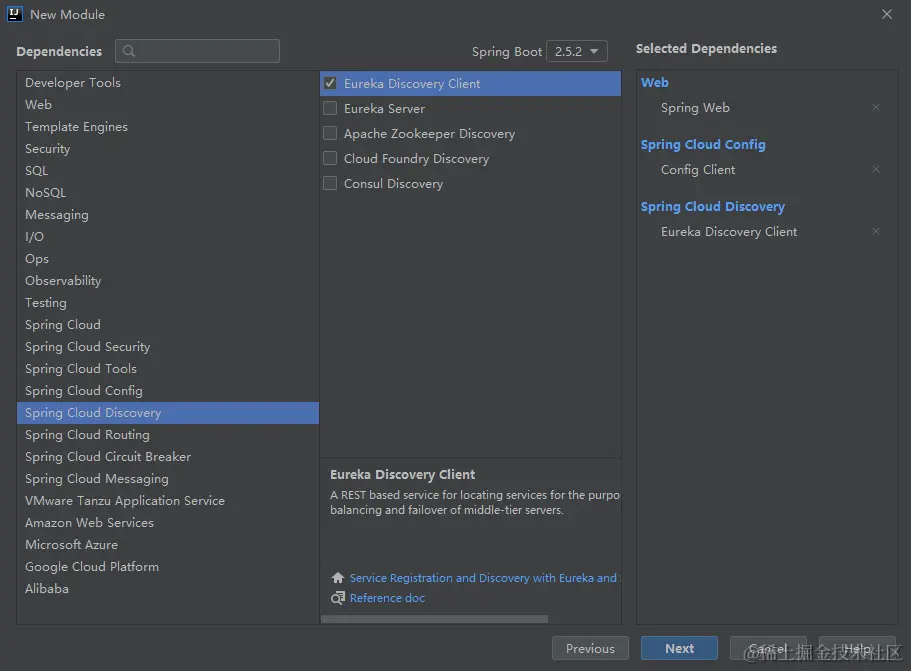Open Spring Cloud Security category
Image resolution: width=911 pixels, height=671 pixels.
(x=168, y=347)
